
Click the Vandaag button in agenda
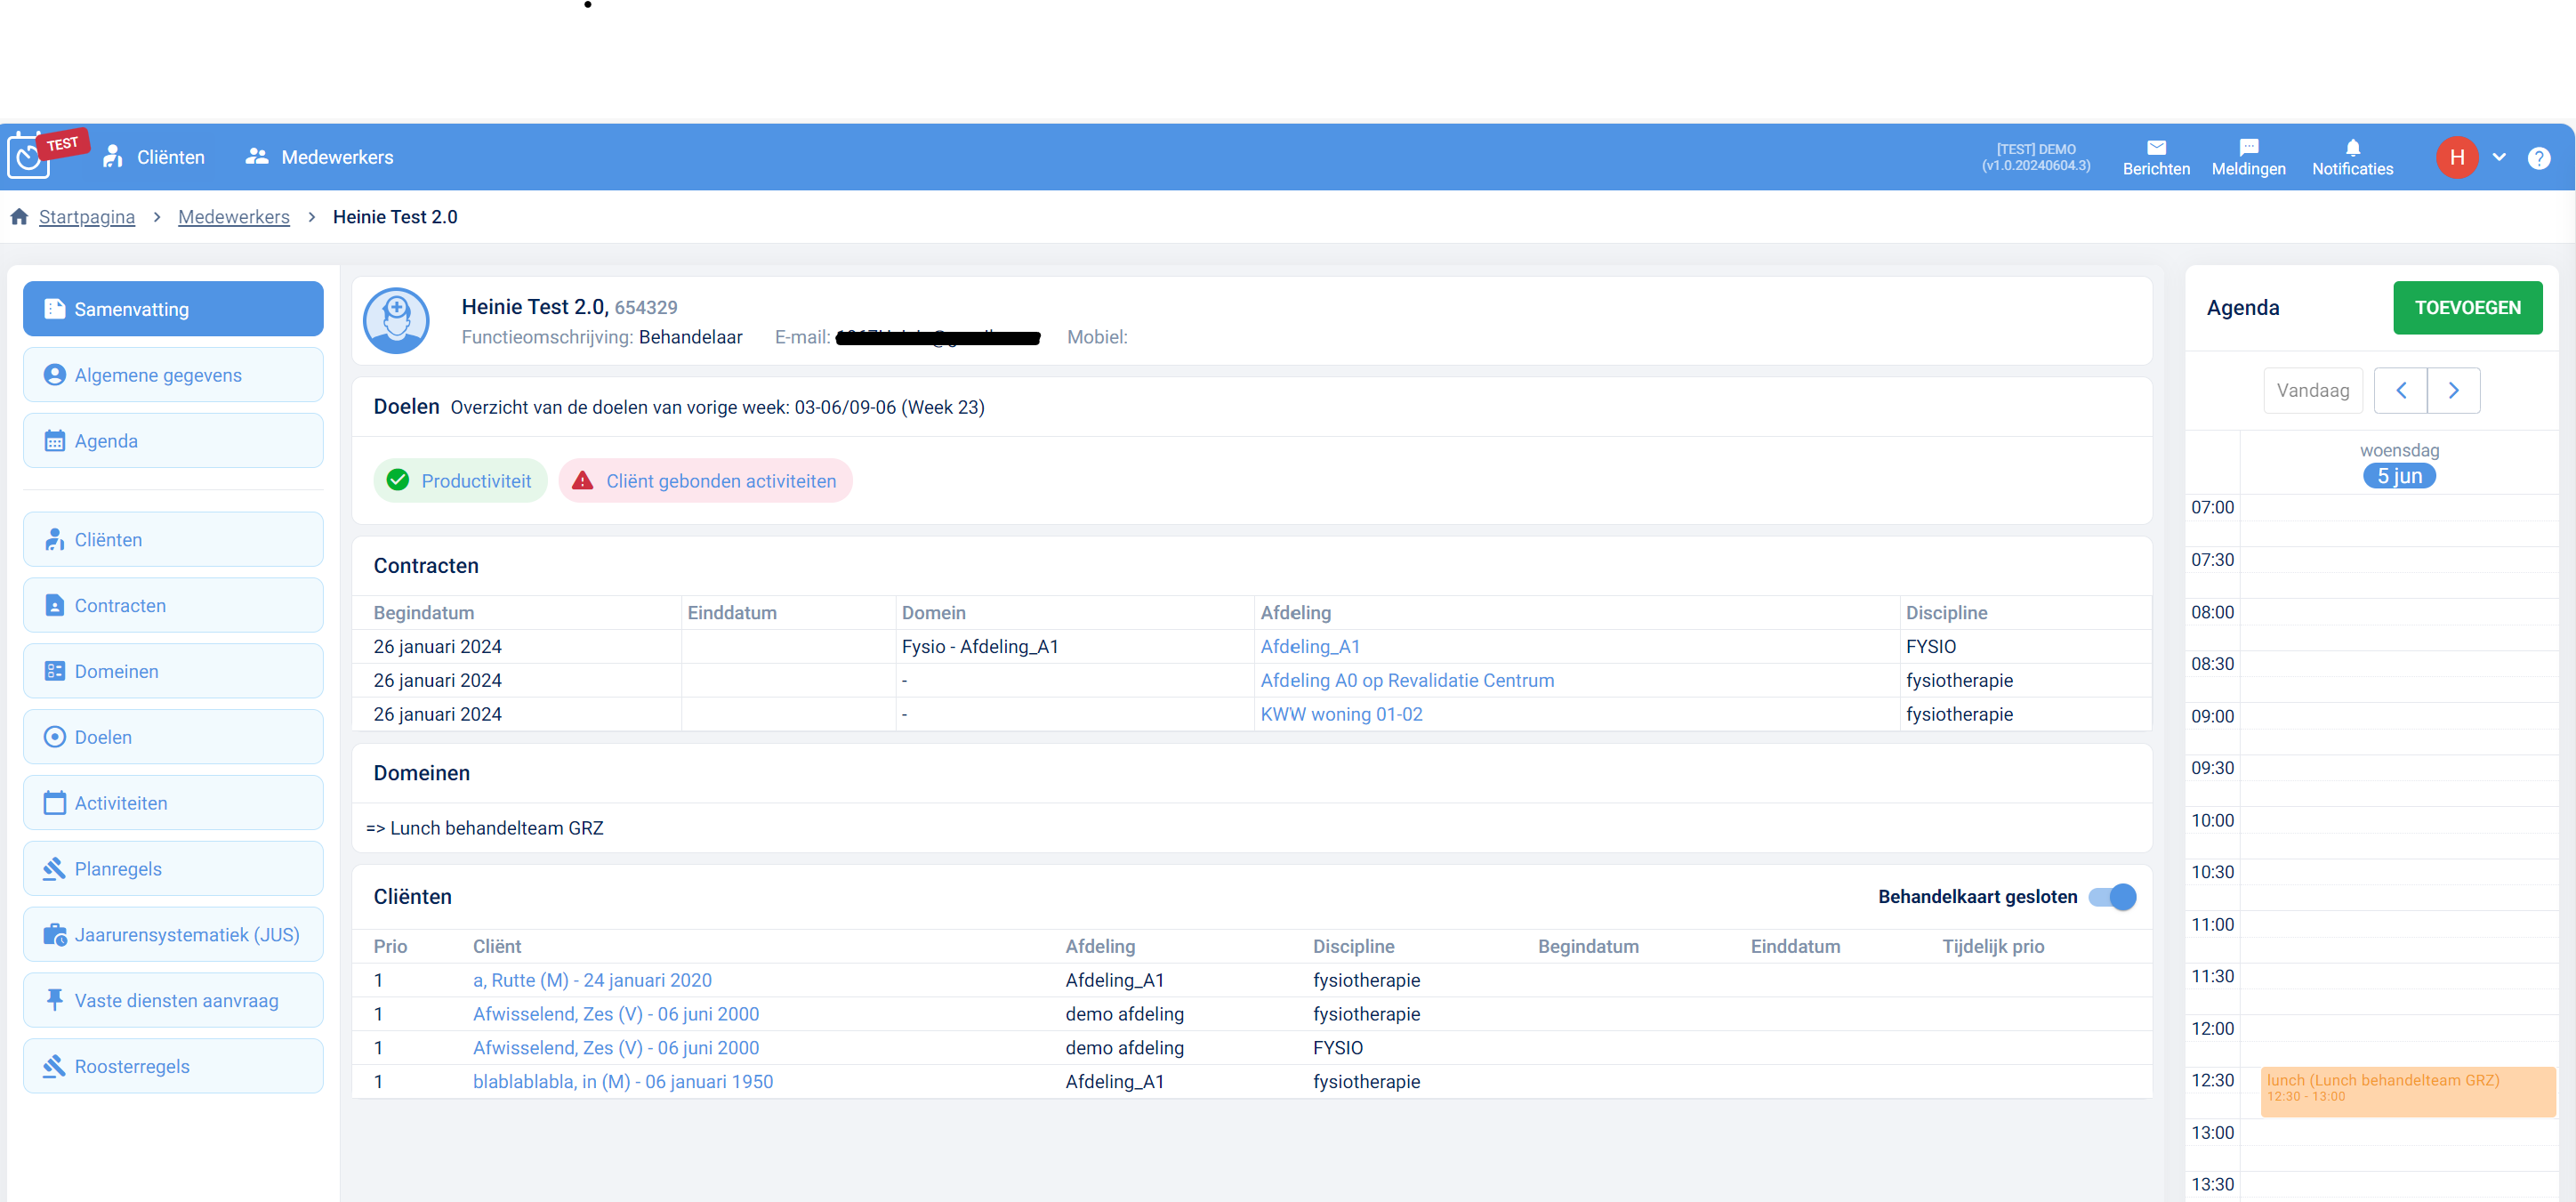(x=2312, y=391)
